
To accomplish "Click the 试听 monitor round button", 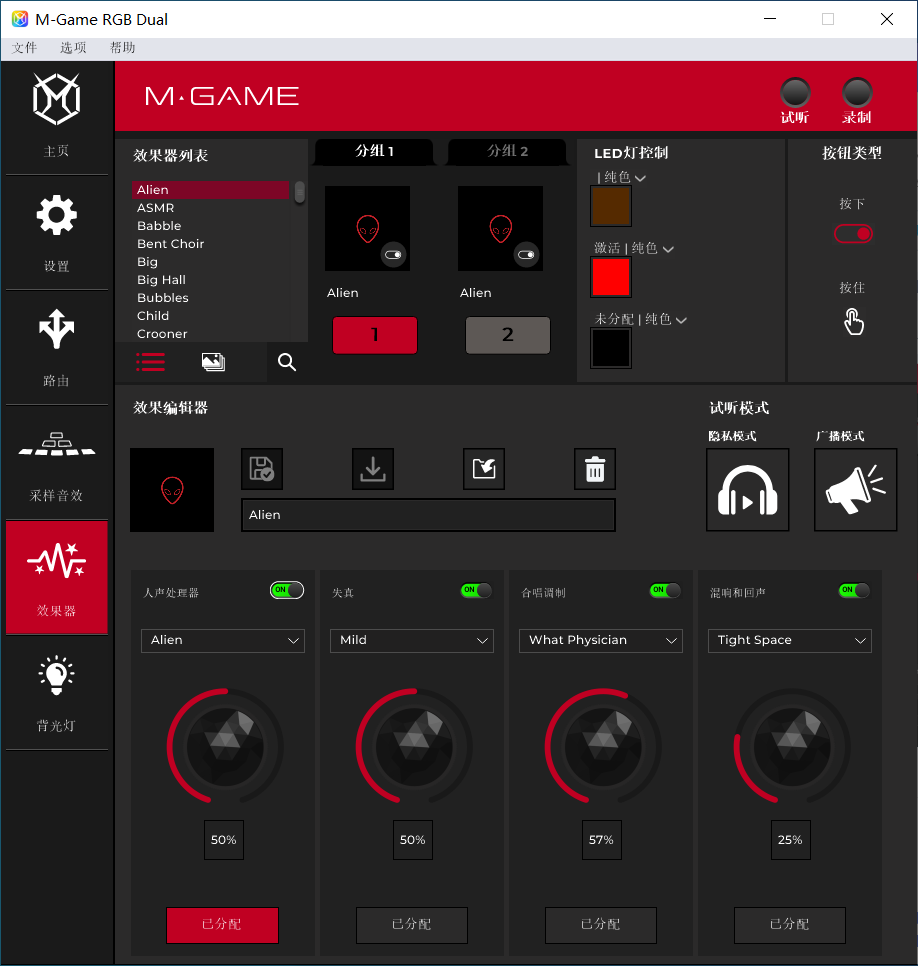I will click(x=795, y=93).
